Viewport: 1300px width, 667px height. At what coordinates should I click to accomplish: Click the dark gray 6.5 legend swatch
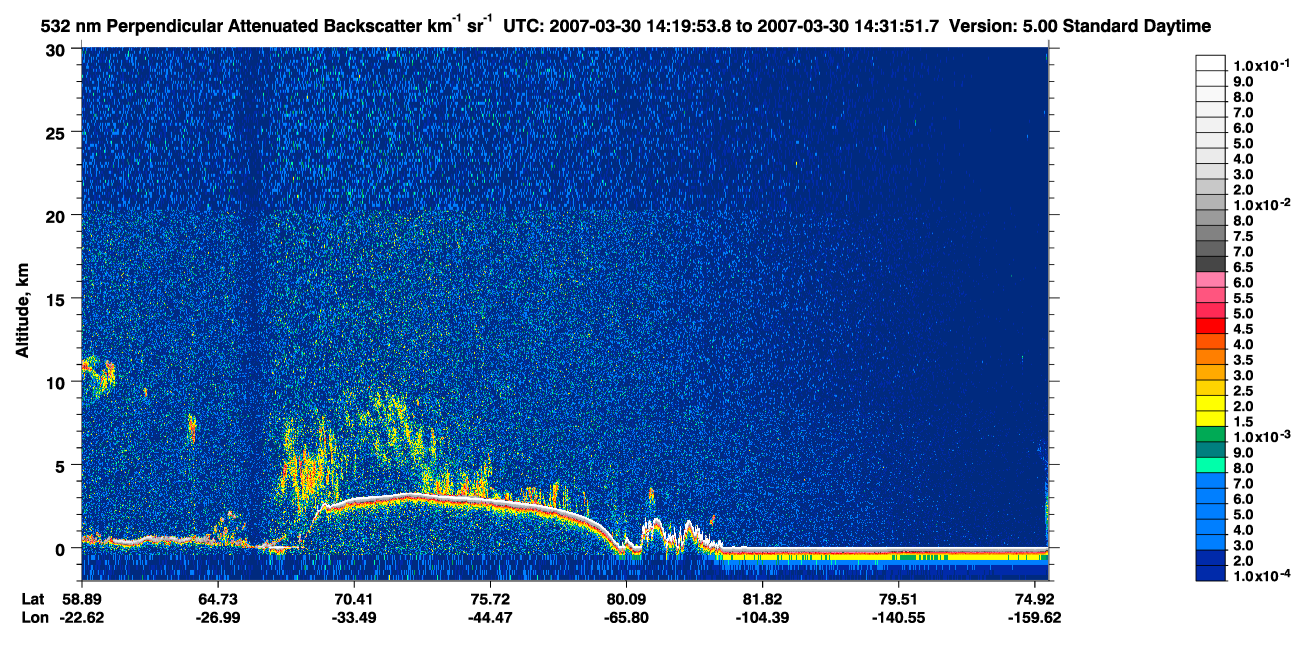point(1211,265)
